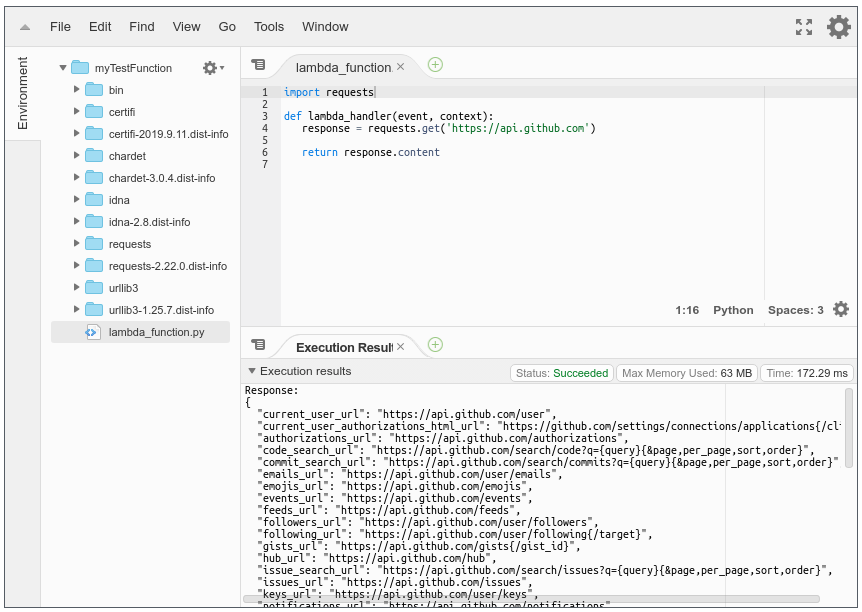Expand the idna folder arrow
Screen dimensions: 862x612
point(76,199)
